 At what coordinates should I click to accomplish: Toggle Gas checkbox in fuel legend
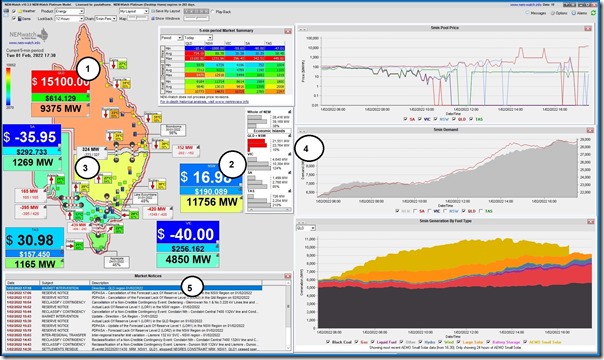pyautogui.click(x=356, y=342)
